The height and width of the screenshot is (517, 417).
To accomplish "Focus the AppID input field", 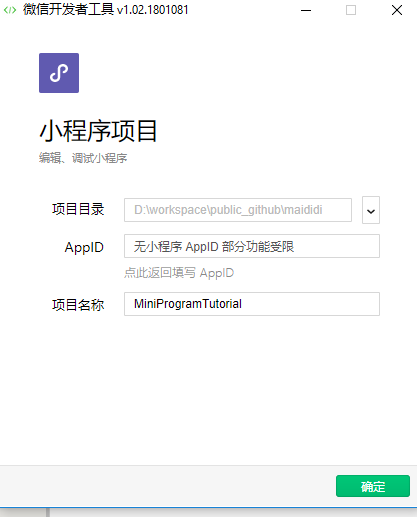I will pos(252,246).
